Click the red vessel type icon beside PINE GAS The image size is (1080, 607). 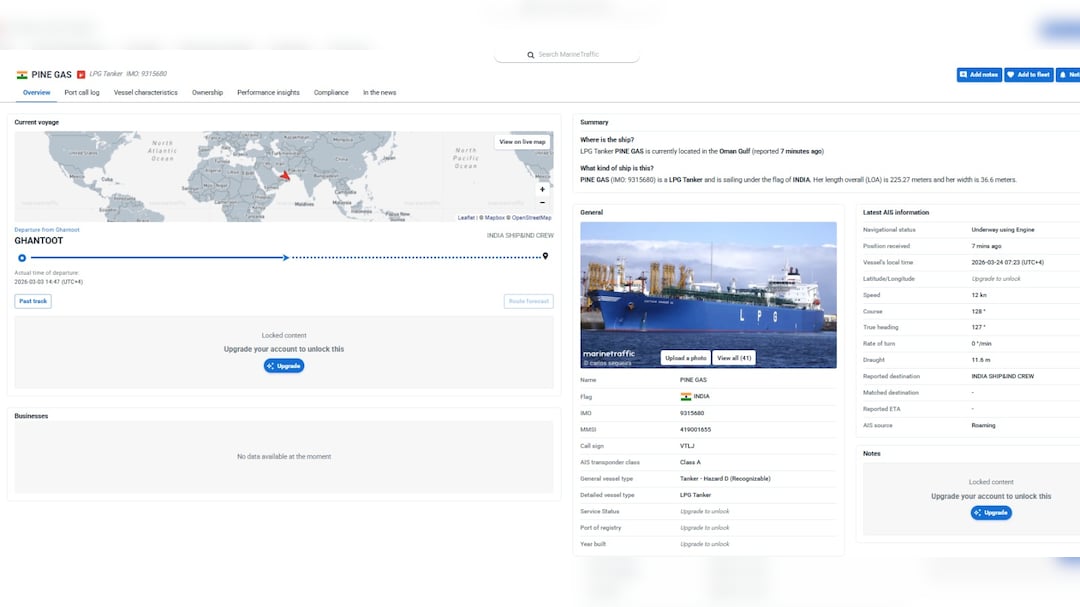point(81,74)
